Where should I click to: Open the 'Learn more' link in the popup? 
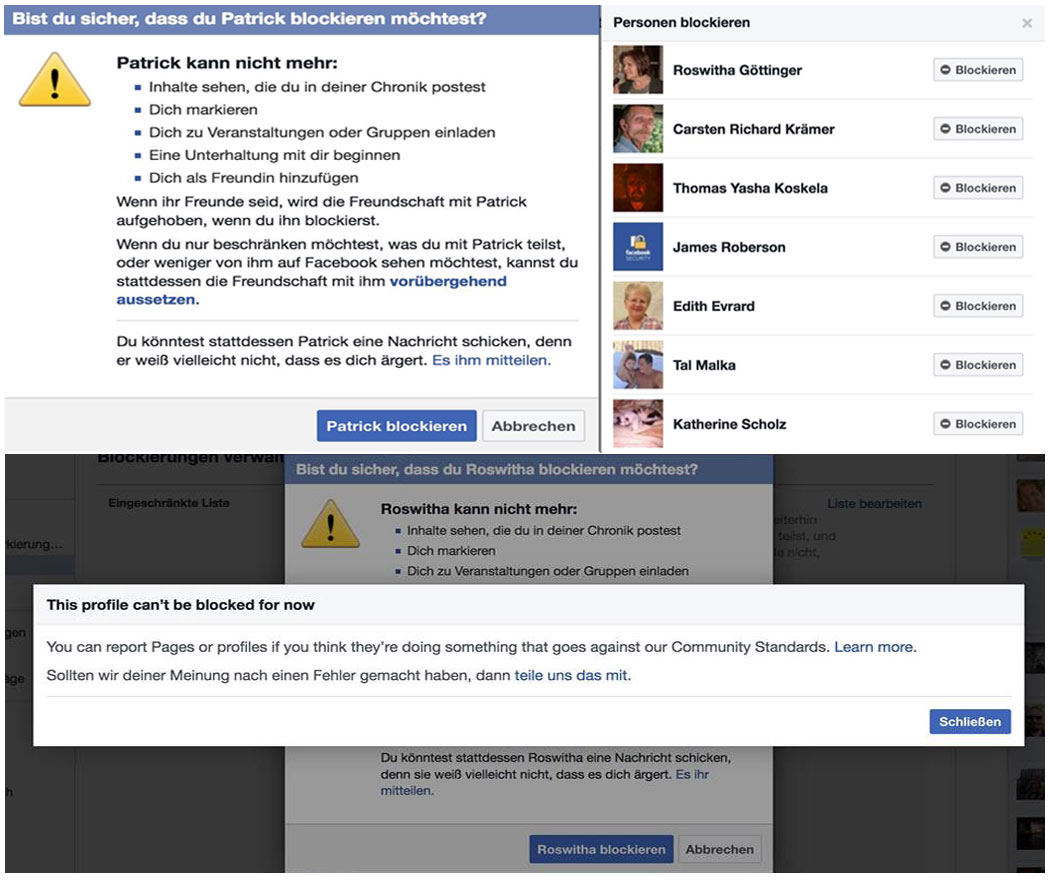click(x=874, y=647)
